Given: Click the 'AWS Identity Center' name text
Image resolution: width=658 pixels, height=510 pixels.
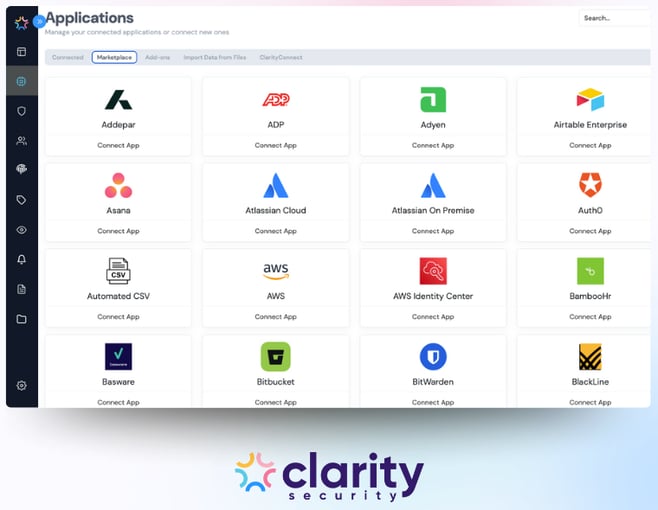Looking at the screenshot, I should click(x=433, y=296).
